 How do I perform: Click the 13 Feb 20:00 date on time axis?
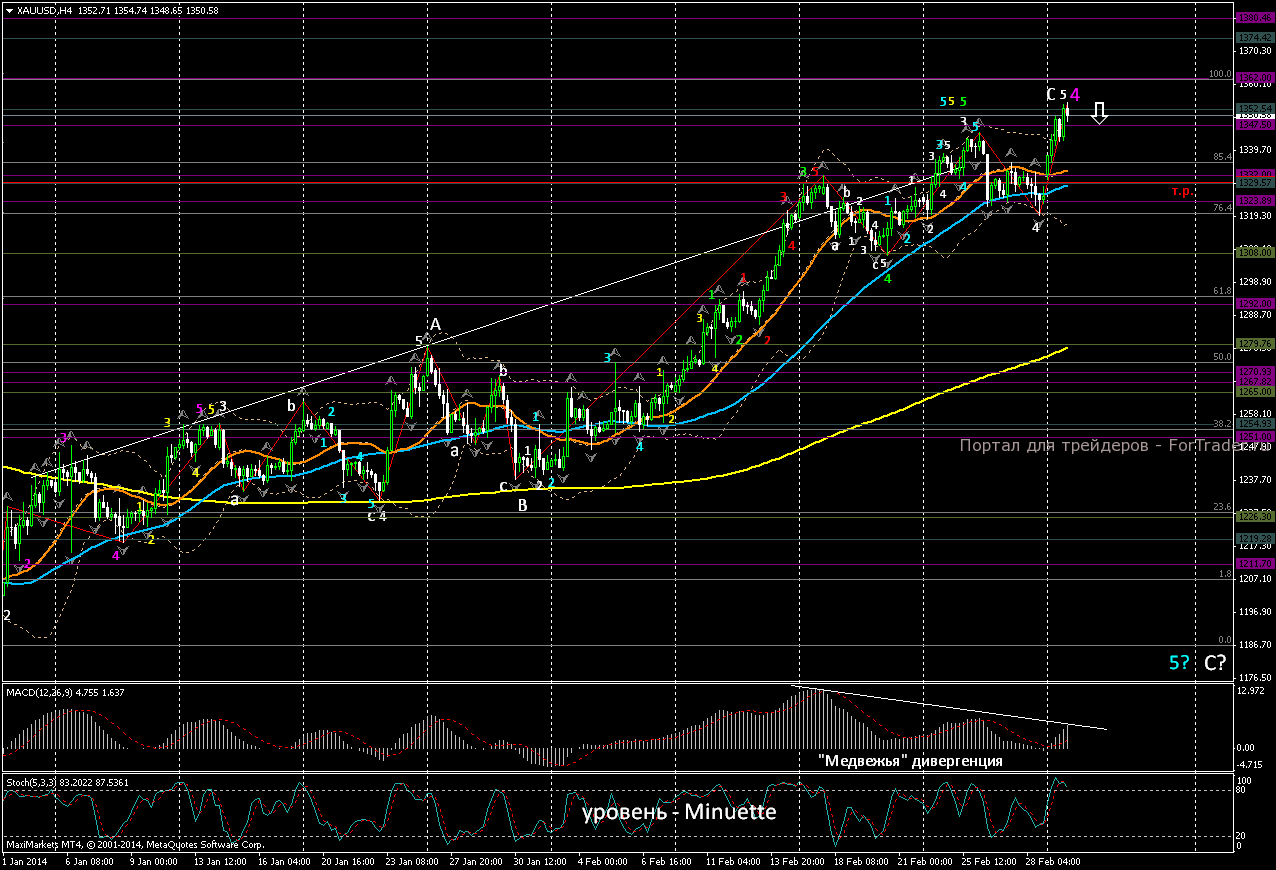coord(798,861)
